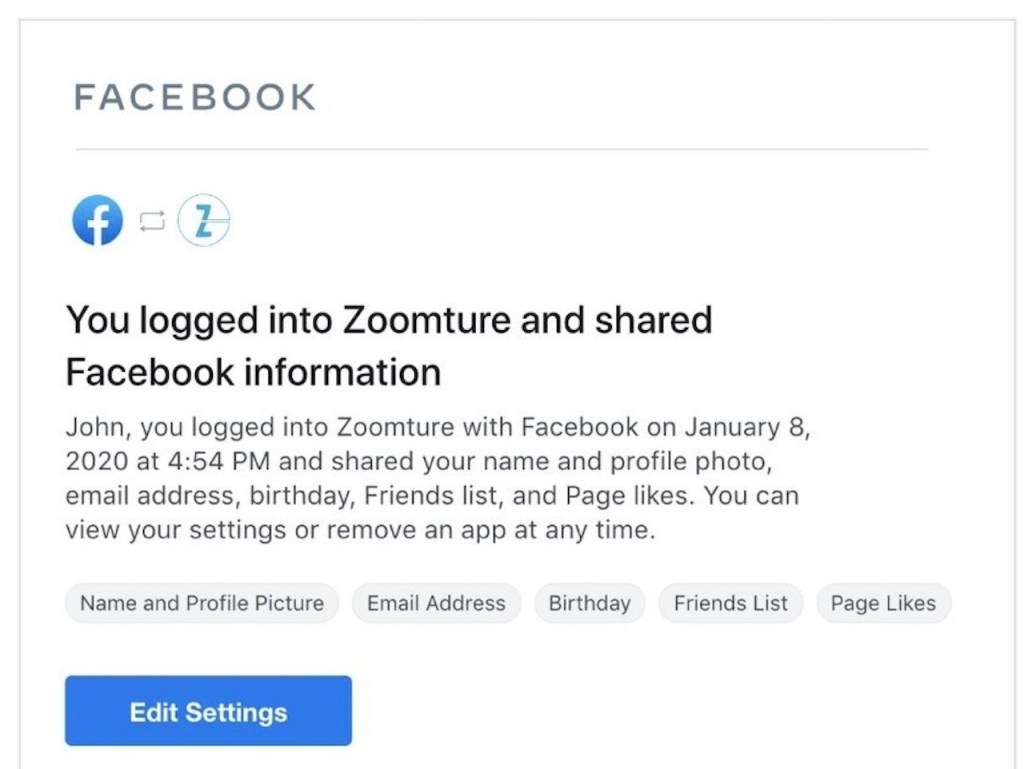The width and height of the screenshot is (1024, 769).
Task: Click the '4:54 PM' time in the message
Action: [x=219, y=462]
